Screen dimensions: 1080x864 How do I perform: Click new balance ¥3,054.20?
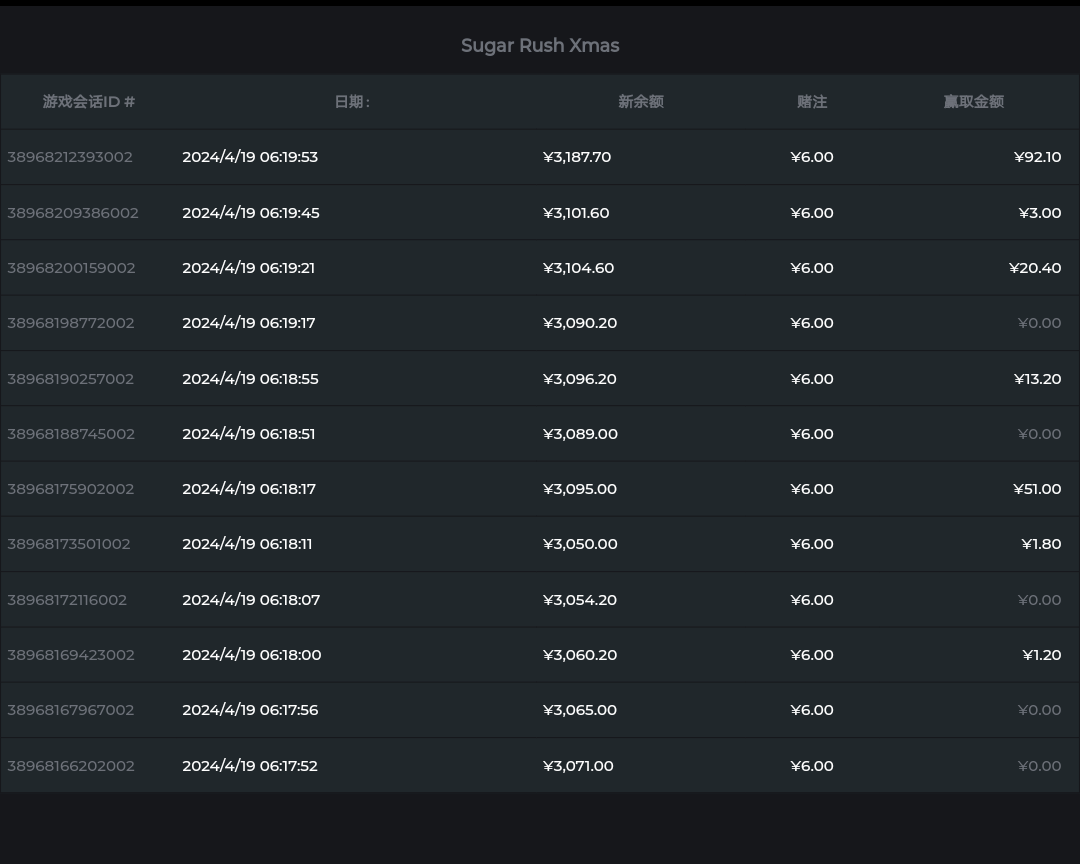(x=580, y=600)
